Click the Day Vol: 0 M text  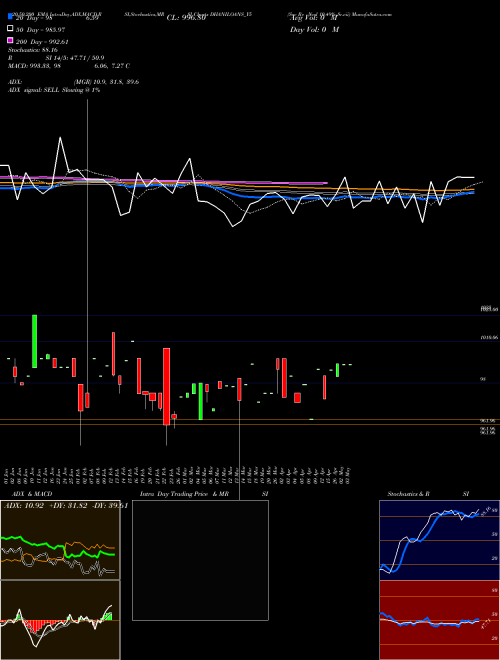pos(314,29)
